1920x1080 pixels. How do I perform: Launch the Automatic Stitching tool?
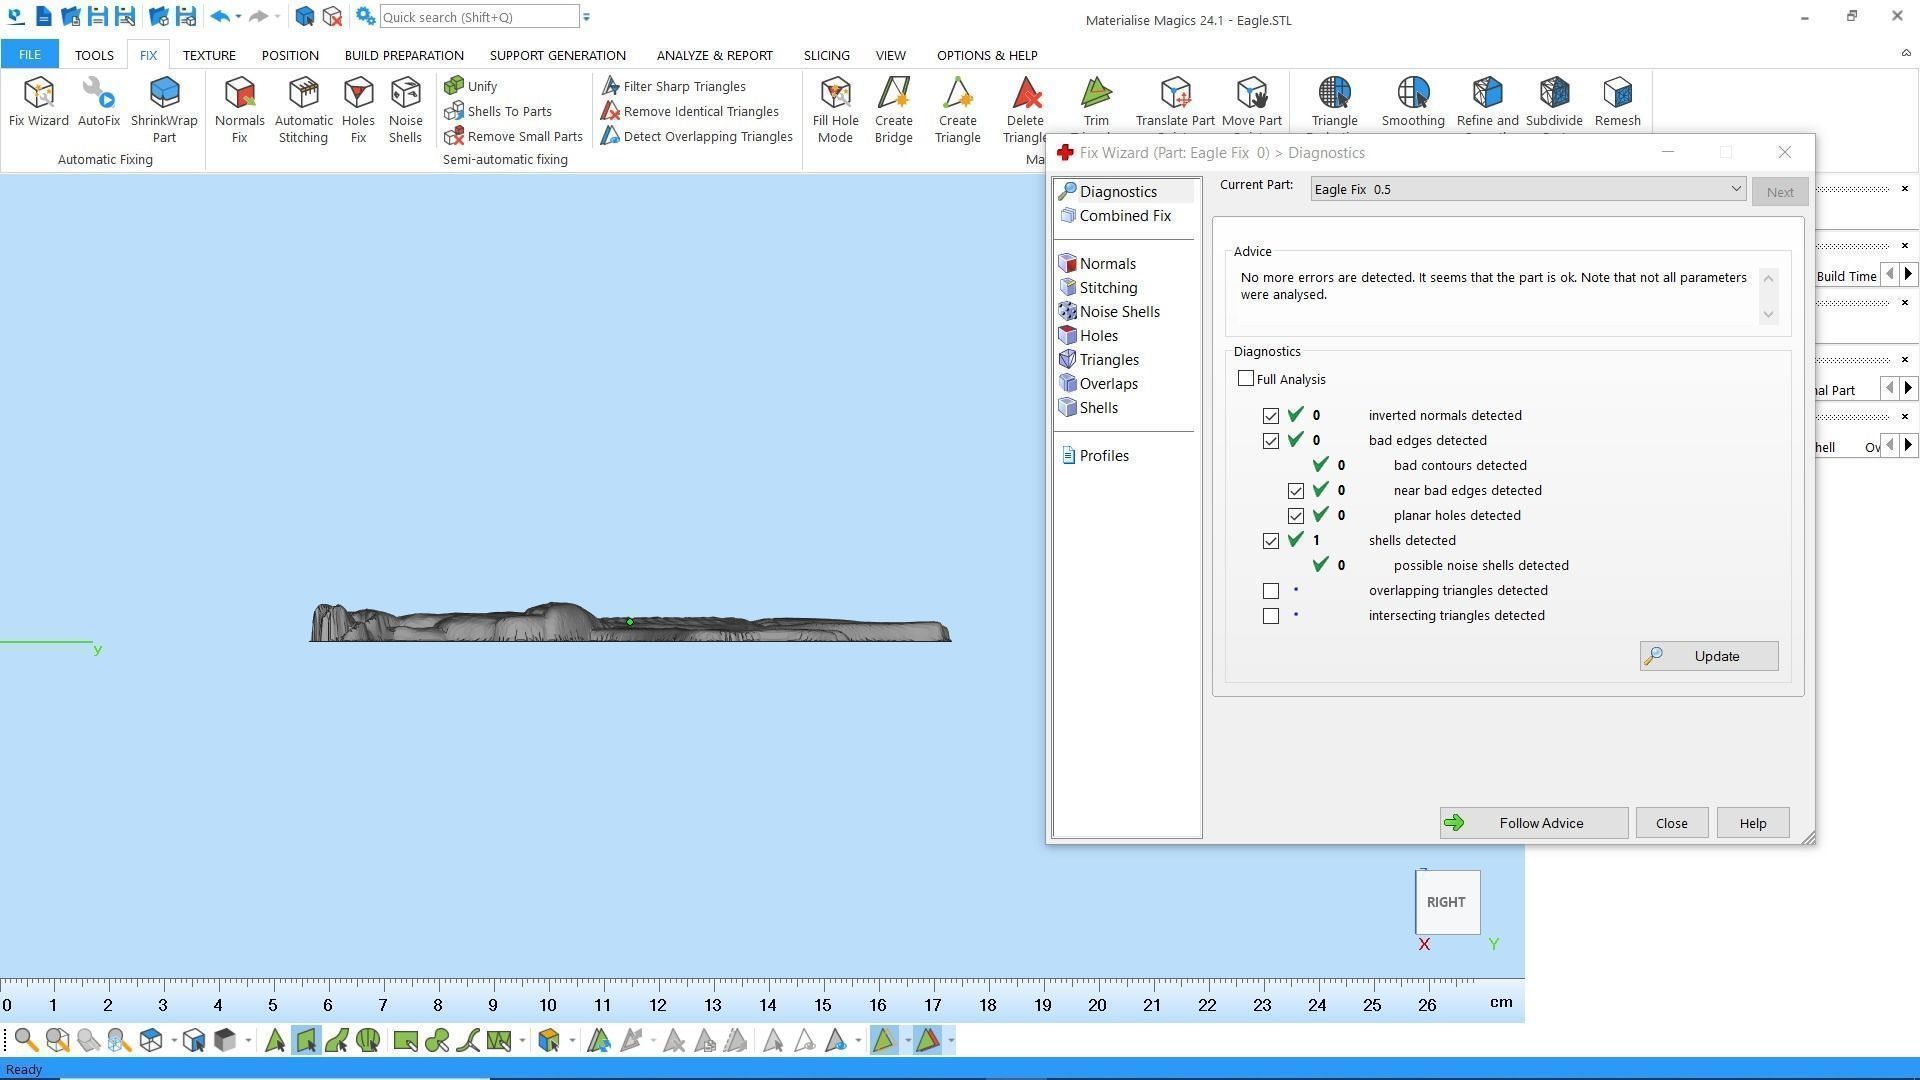303,108
